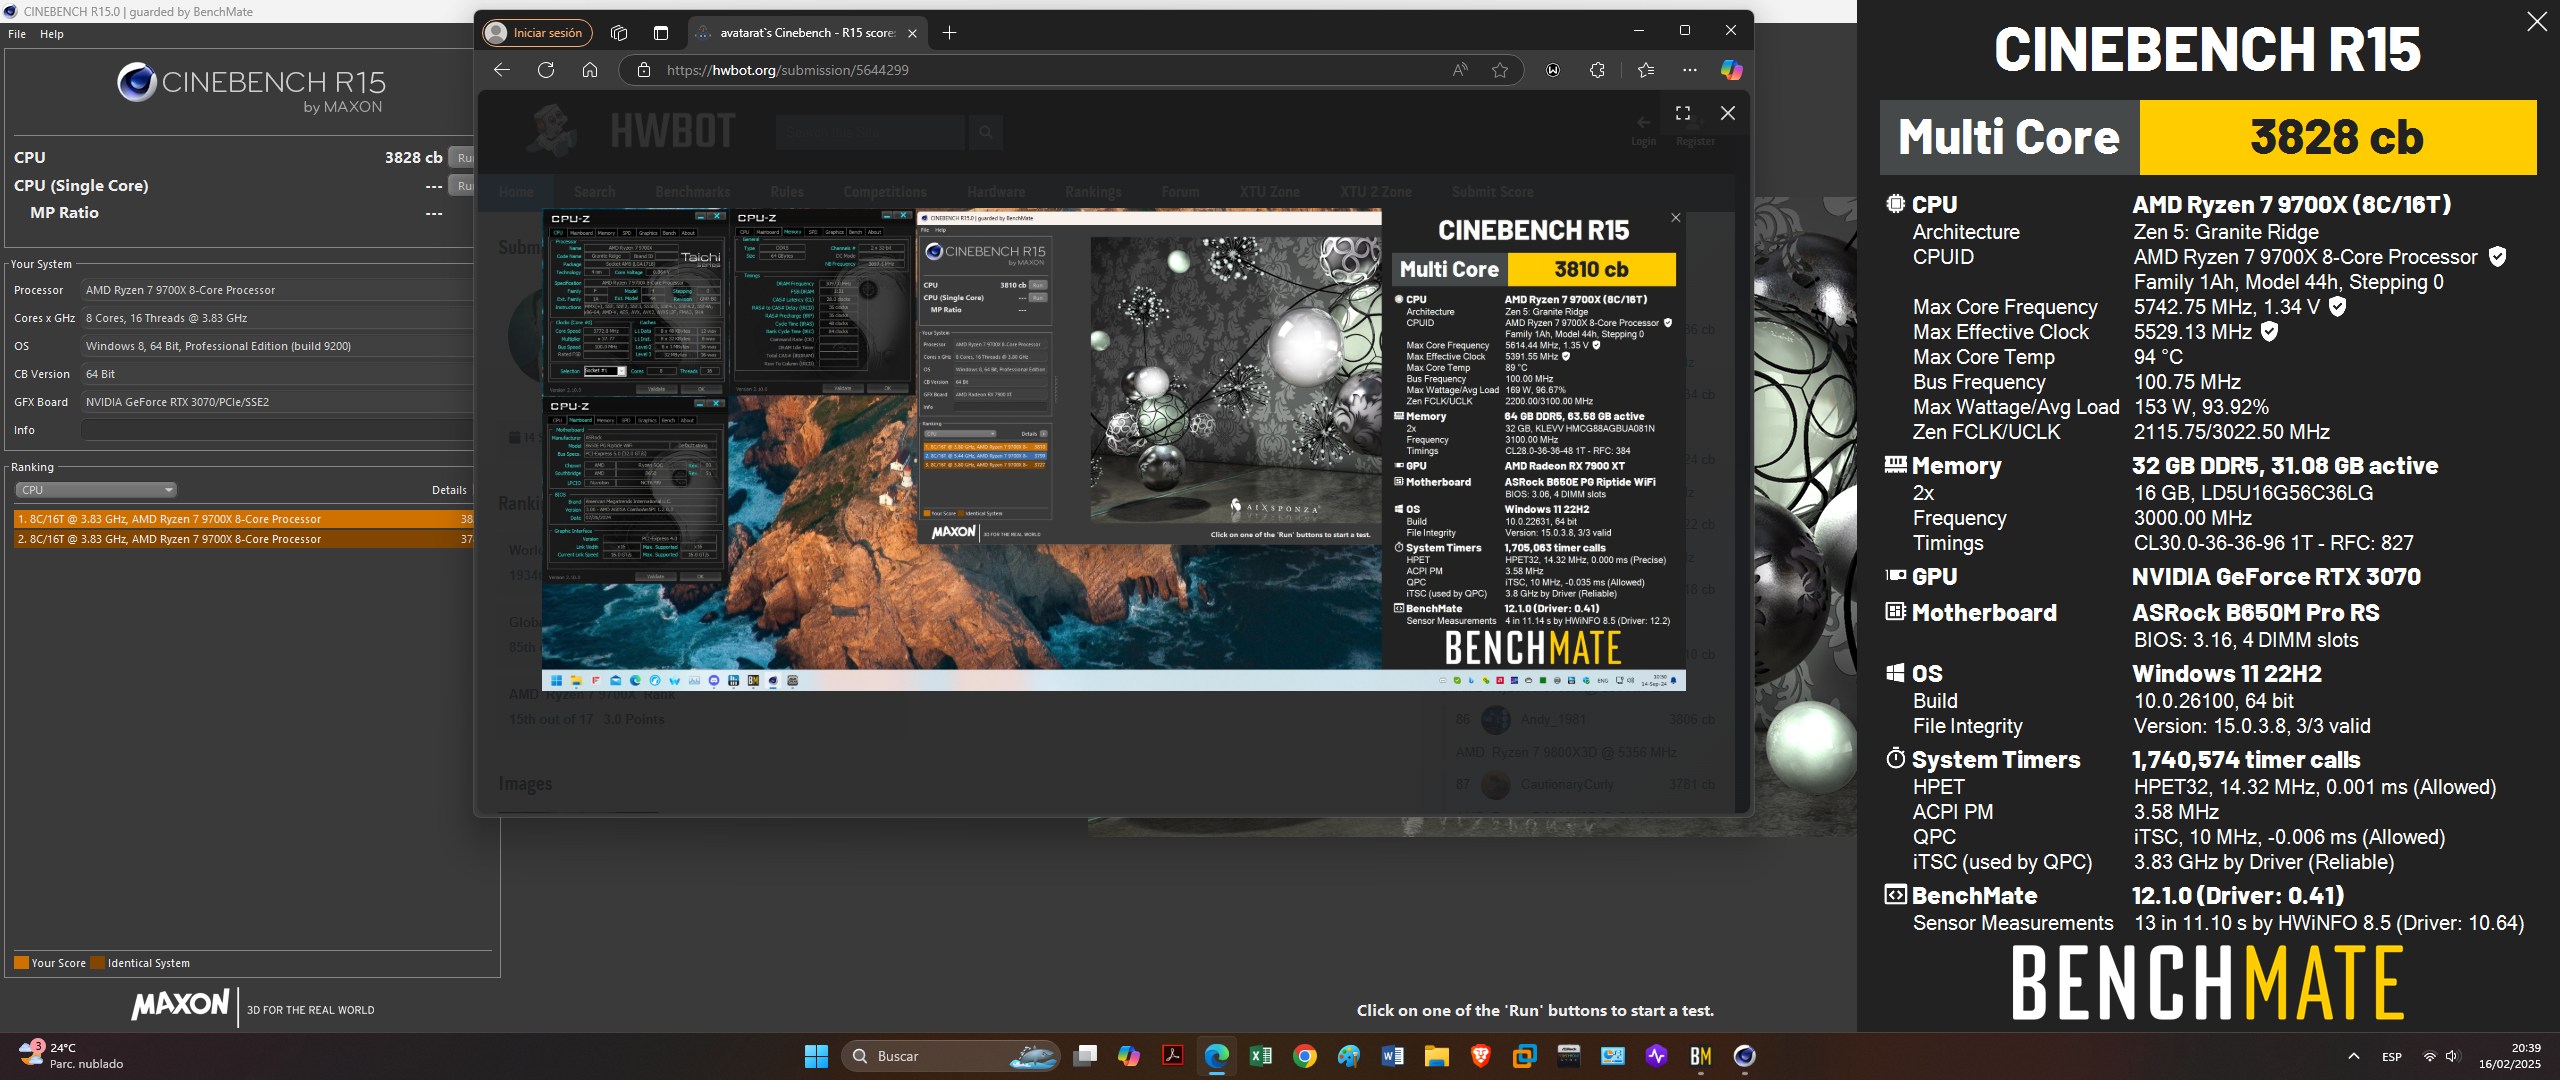The image size is (2560, 1080).
Task: Run the CPU (Single Core) test
Action: (x=462, y=185)
